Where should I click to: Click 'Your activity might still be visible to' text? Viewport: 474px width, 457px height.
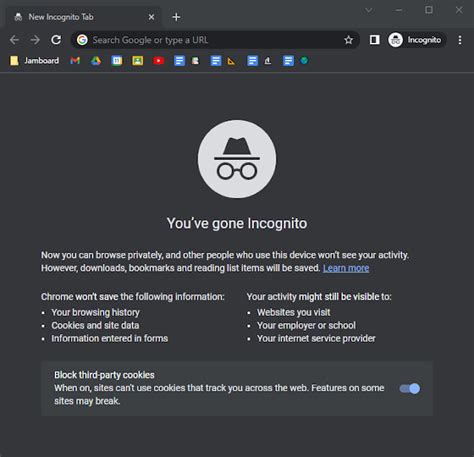pyautogui.click(x=319, y=297)
